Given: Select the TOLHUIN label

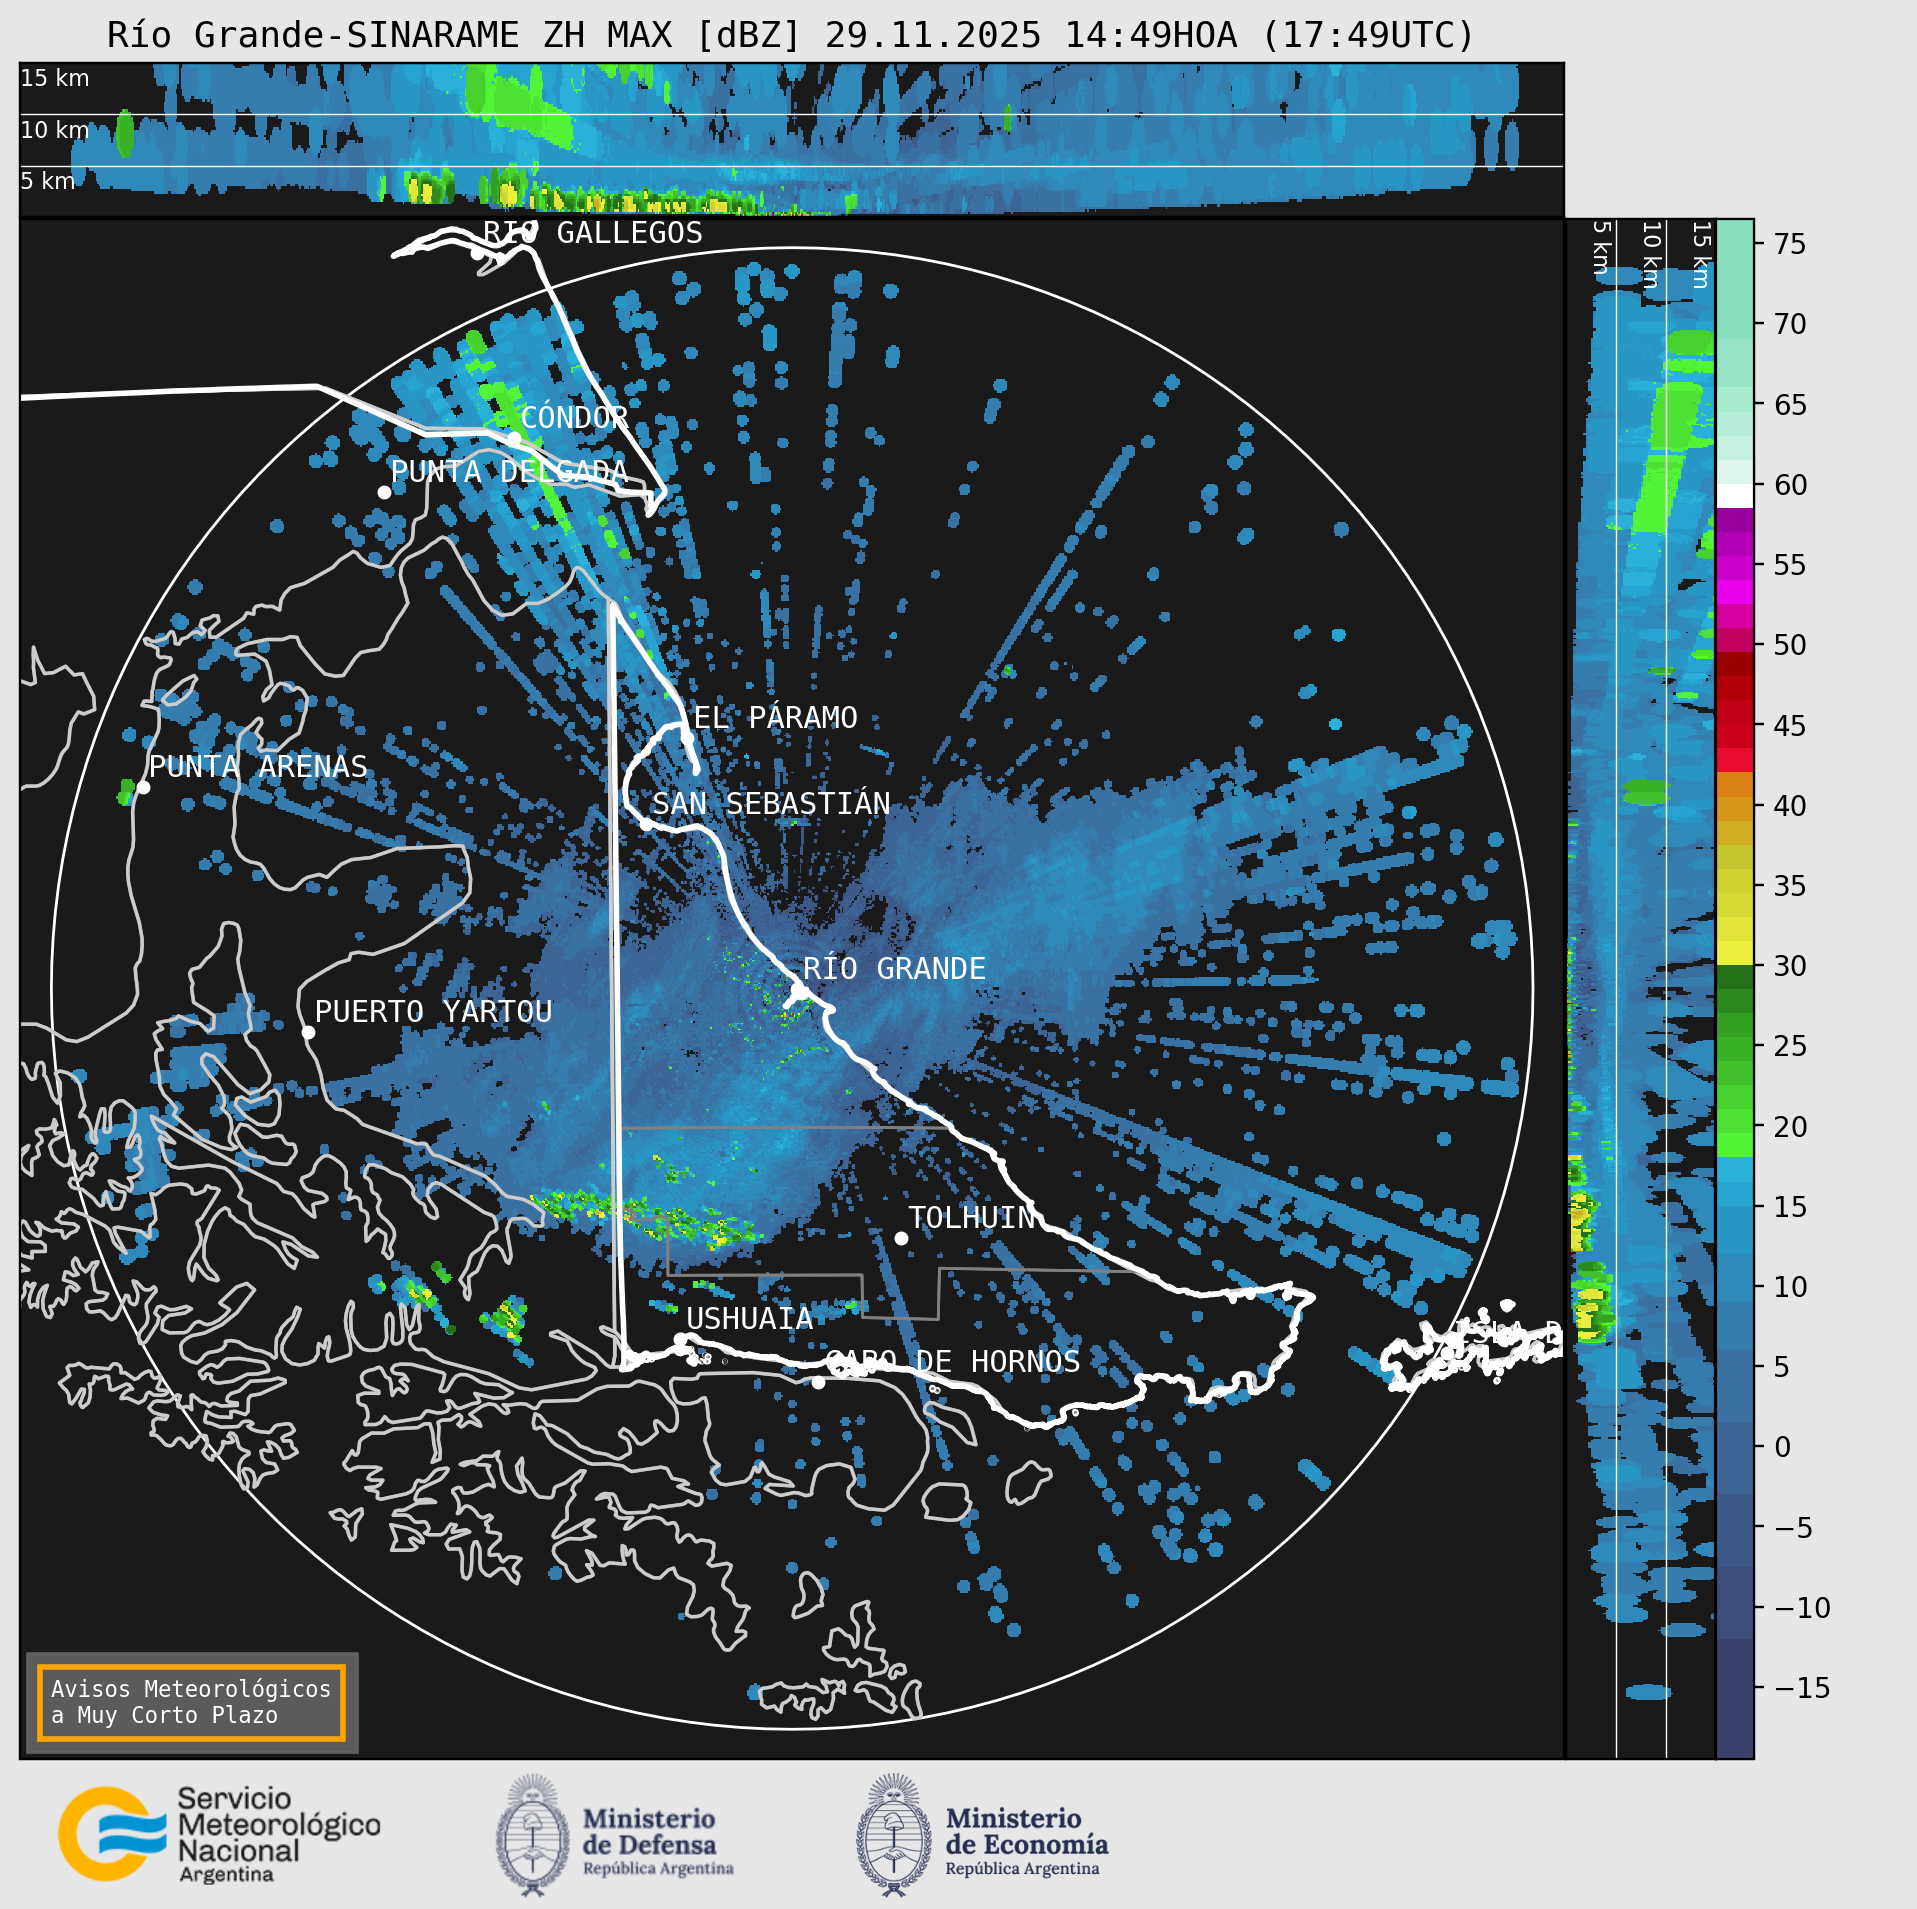Looking at the screenshot, I should point(971,1218).
